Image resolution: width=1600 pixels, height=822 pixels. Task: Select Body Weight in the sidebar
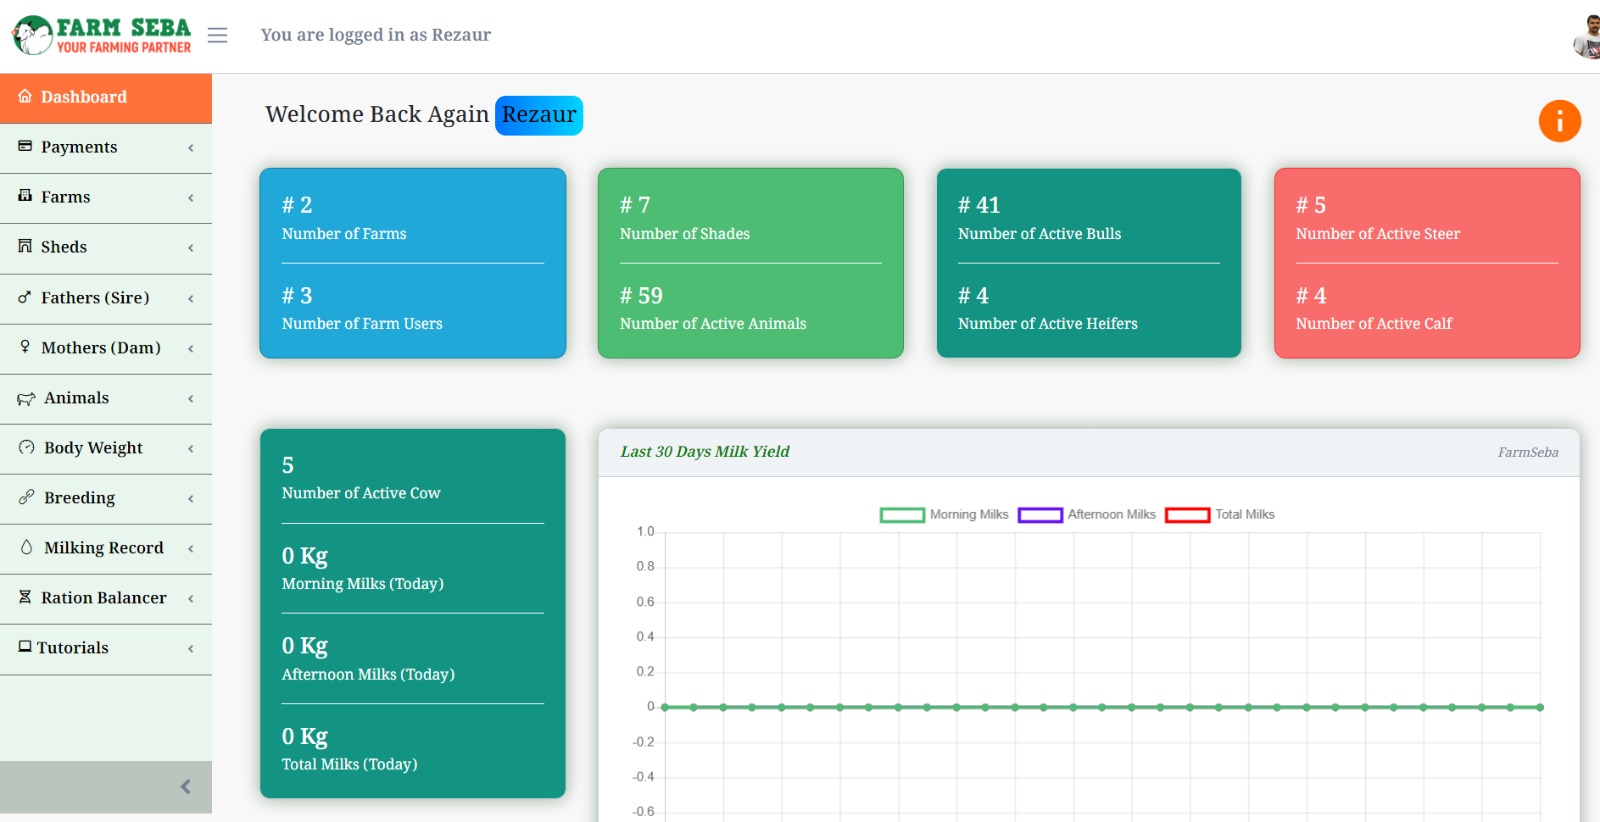pos(93,448)
